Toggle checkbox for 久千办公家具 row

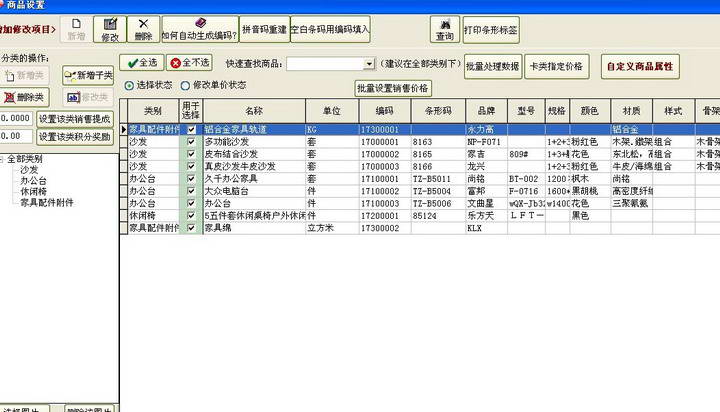point(191,179)
